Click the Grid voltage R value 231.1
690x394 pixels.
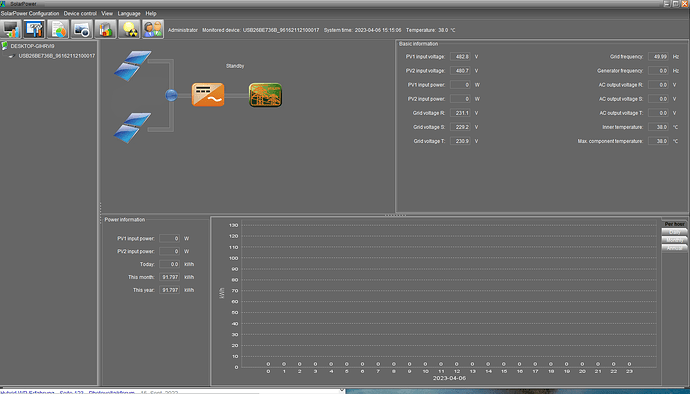coord(460,113)
